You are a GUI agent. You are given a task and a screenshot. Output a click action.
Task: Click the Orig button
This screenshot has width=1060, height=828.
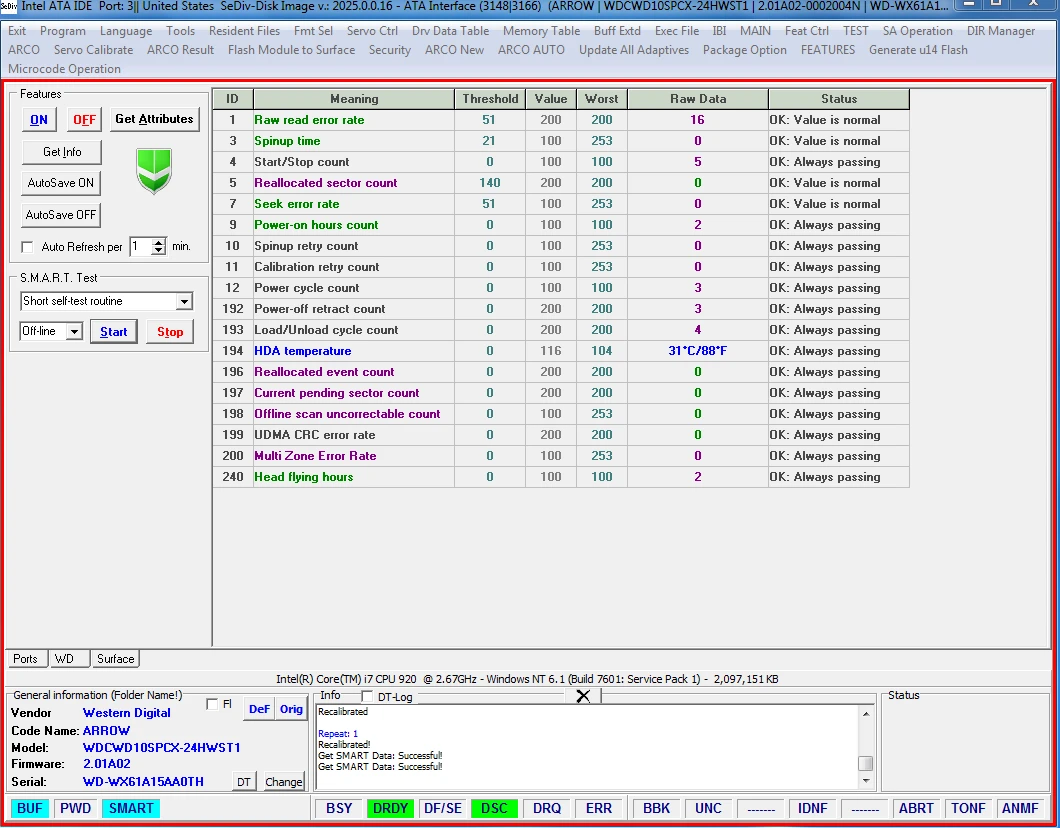[x=291, y=709]
